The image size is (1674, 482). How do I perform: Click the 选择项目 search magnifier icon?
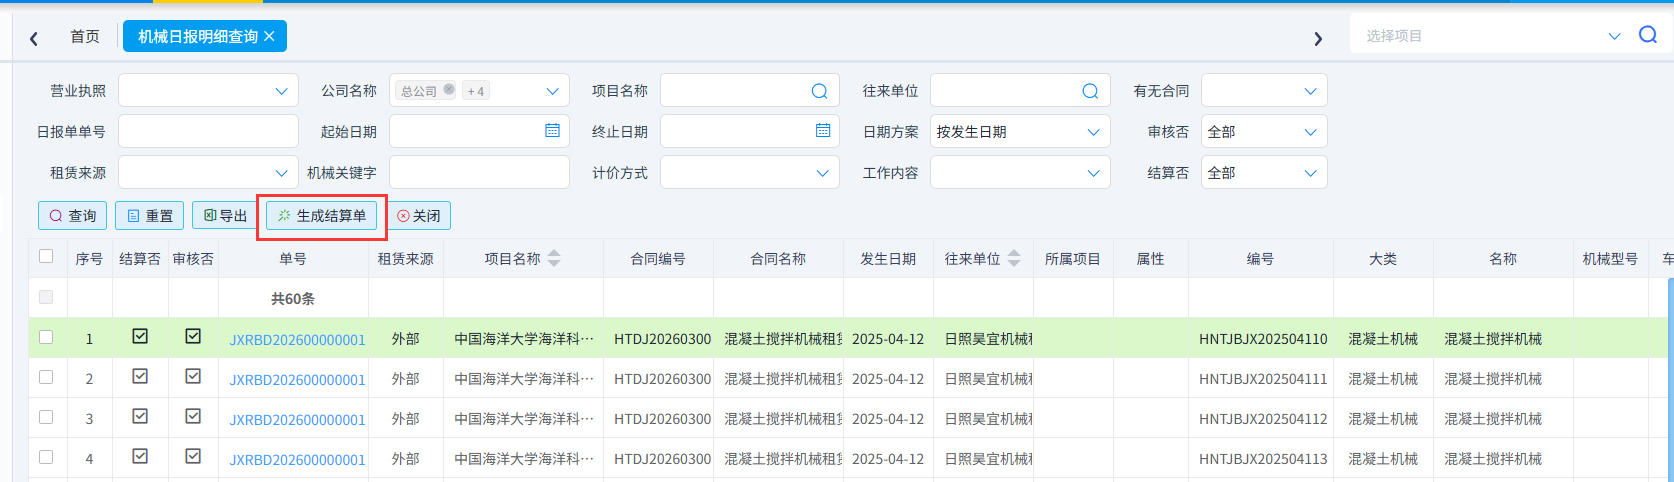pos(1648,35)
